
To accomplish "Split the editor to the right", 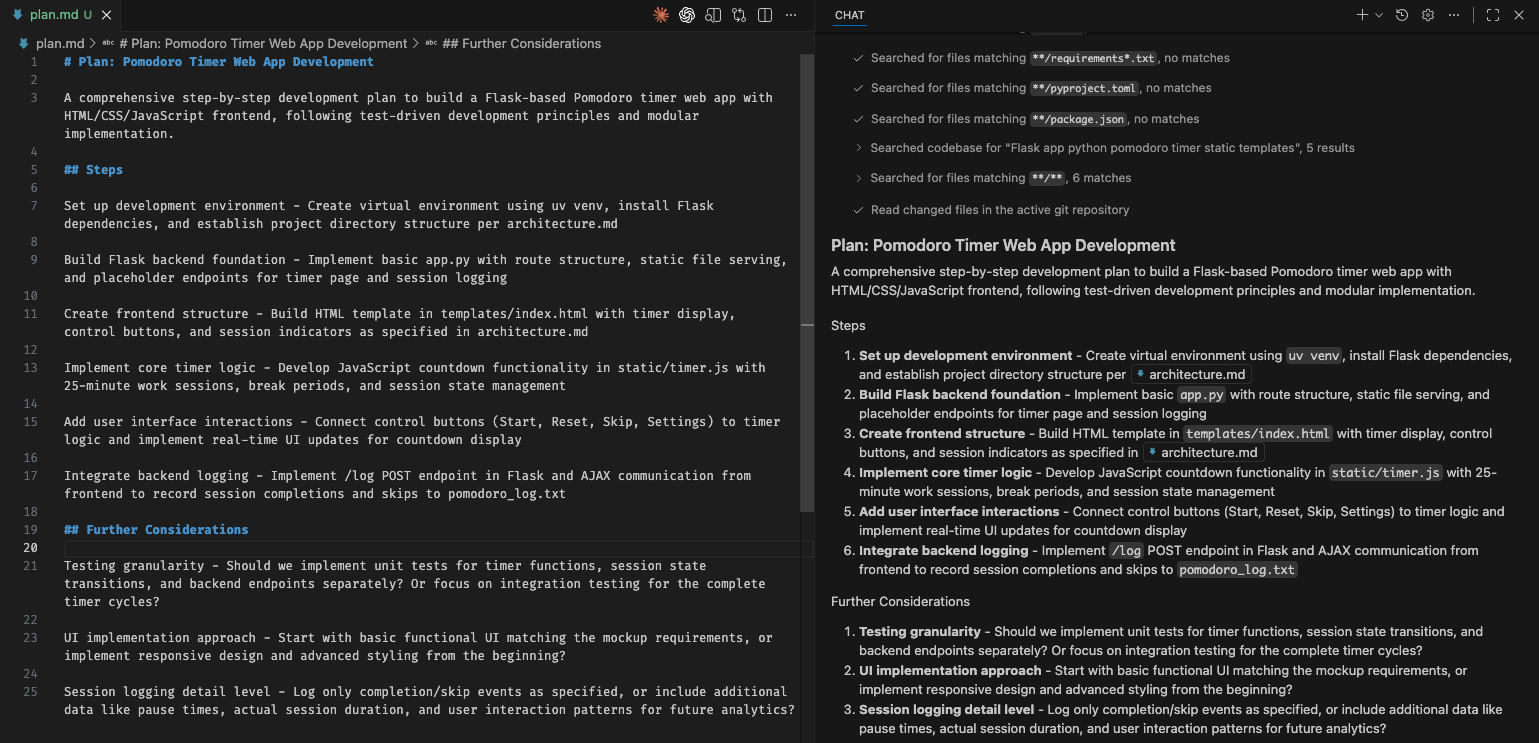I will pos(765,15).
